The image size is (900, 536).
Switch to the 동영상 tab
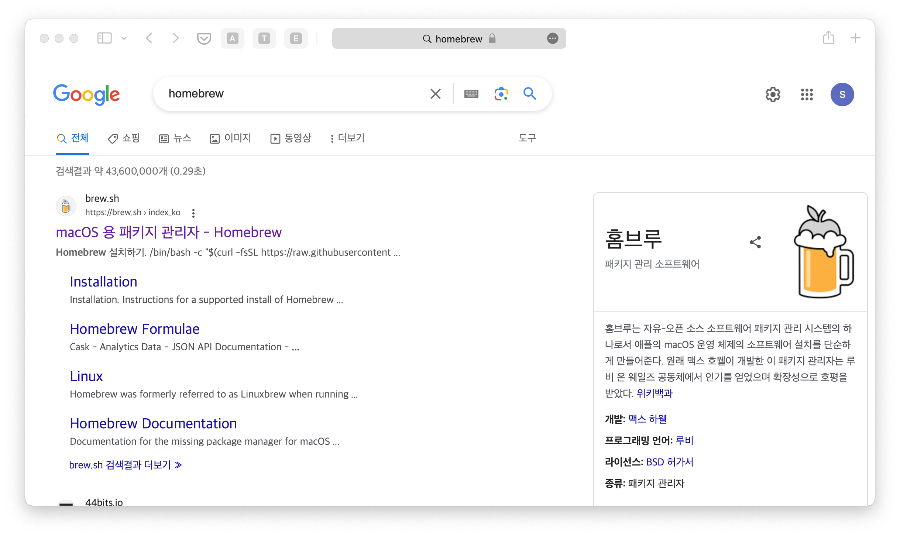(290, 138)
